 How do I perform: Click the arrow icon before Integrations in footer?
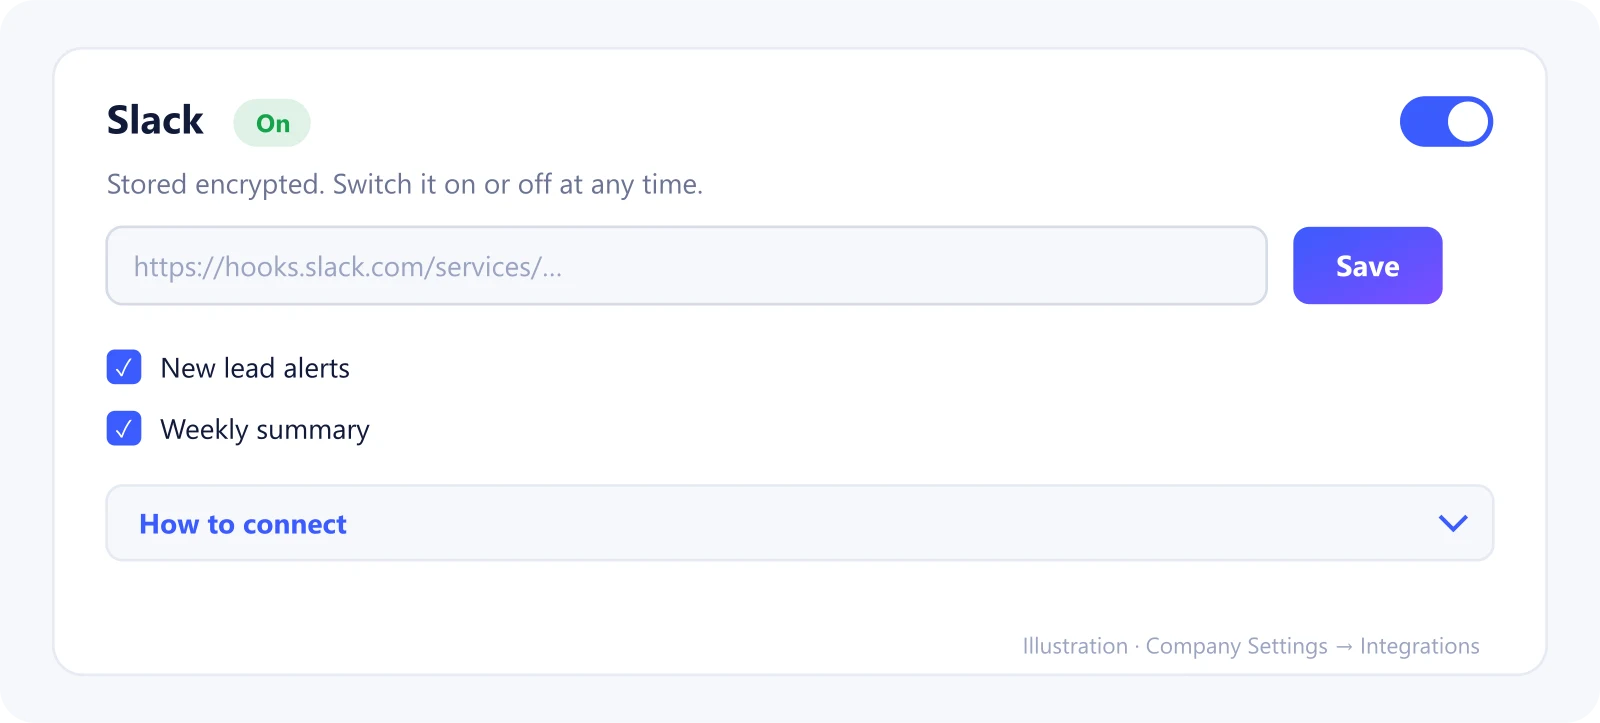pyautogui.click(x=1344, y=647)
